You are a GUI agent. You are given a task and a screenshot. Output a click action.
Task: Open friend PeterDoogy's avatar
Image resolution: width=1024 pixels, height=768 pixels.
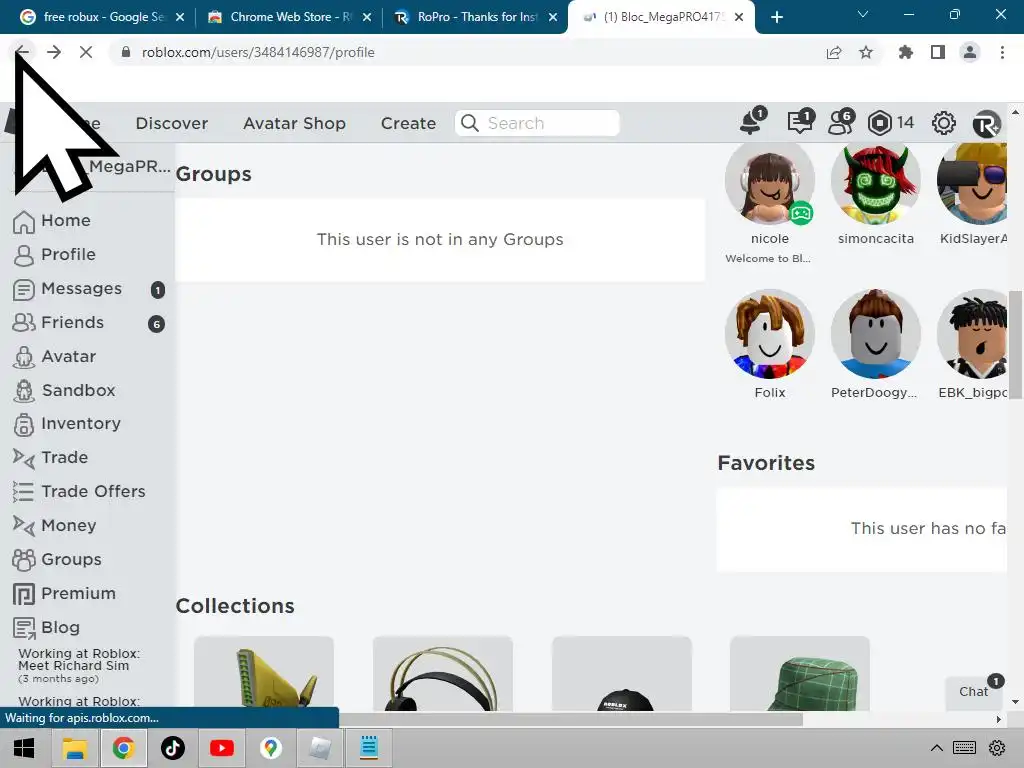click(x=876, y=334)
